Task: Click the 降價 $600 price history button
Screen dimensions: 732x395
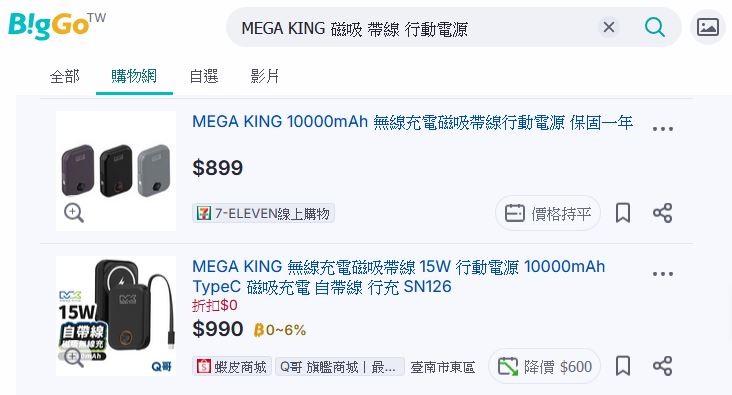Action: (x=544, y=367)
